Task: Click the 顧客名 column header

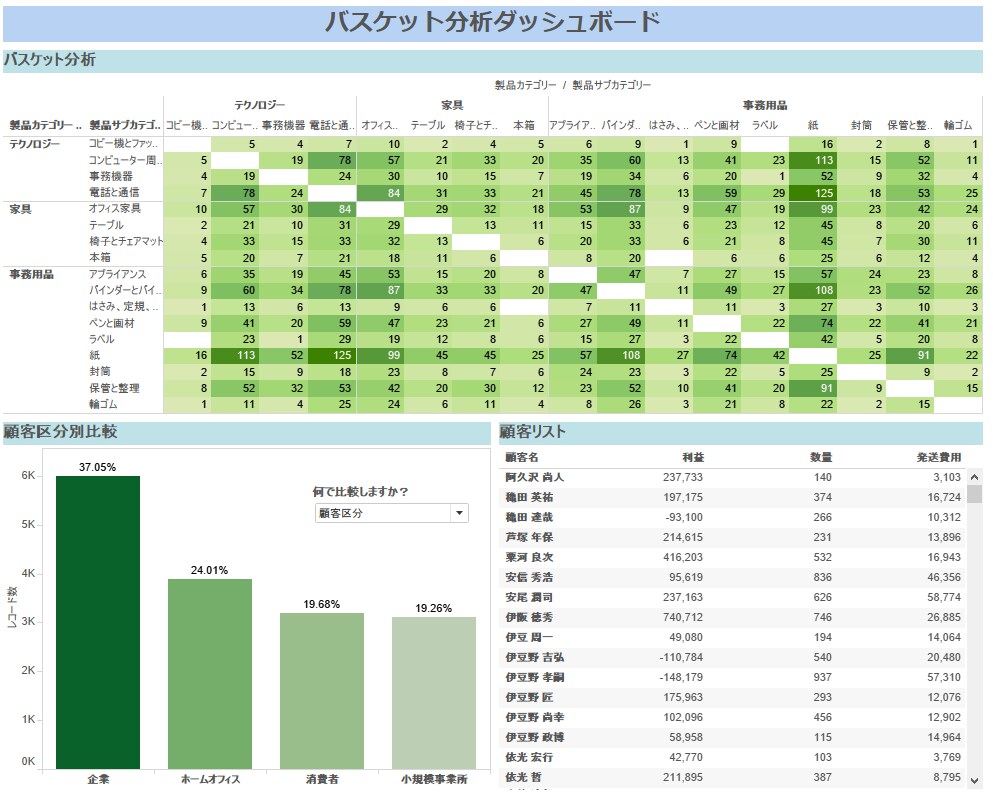Action: pyautogui.click(x=522, y=457)
